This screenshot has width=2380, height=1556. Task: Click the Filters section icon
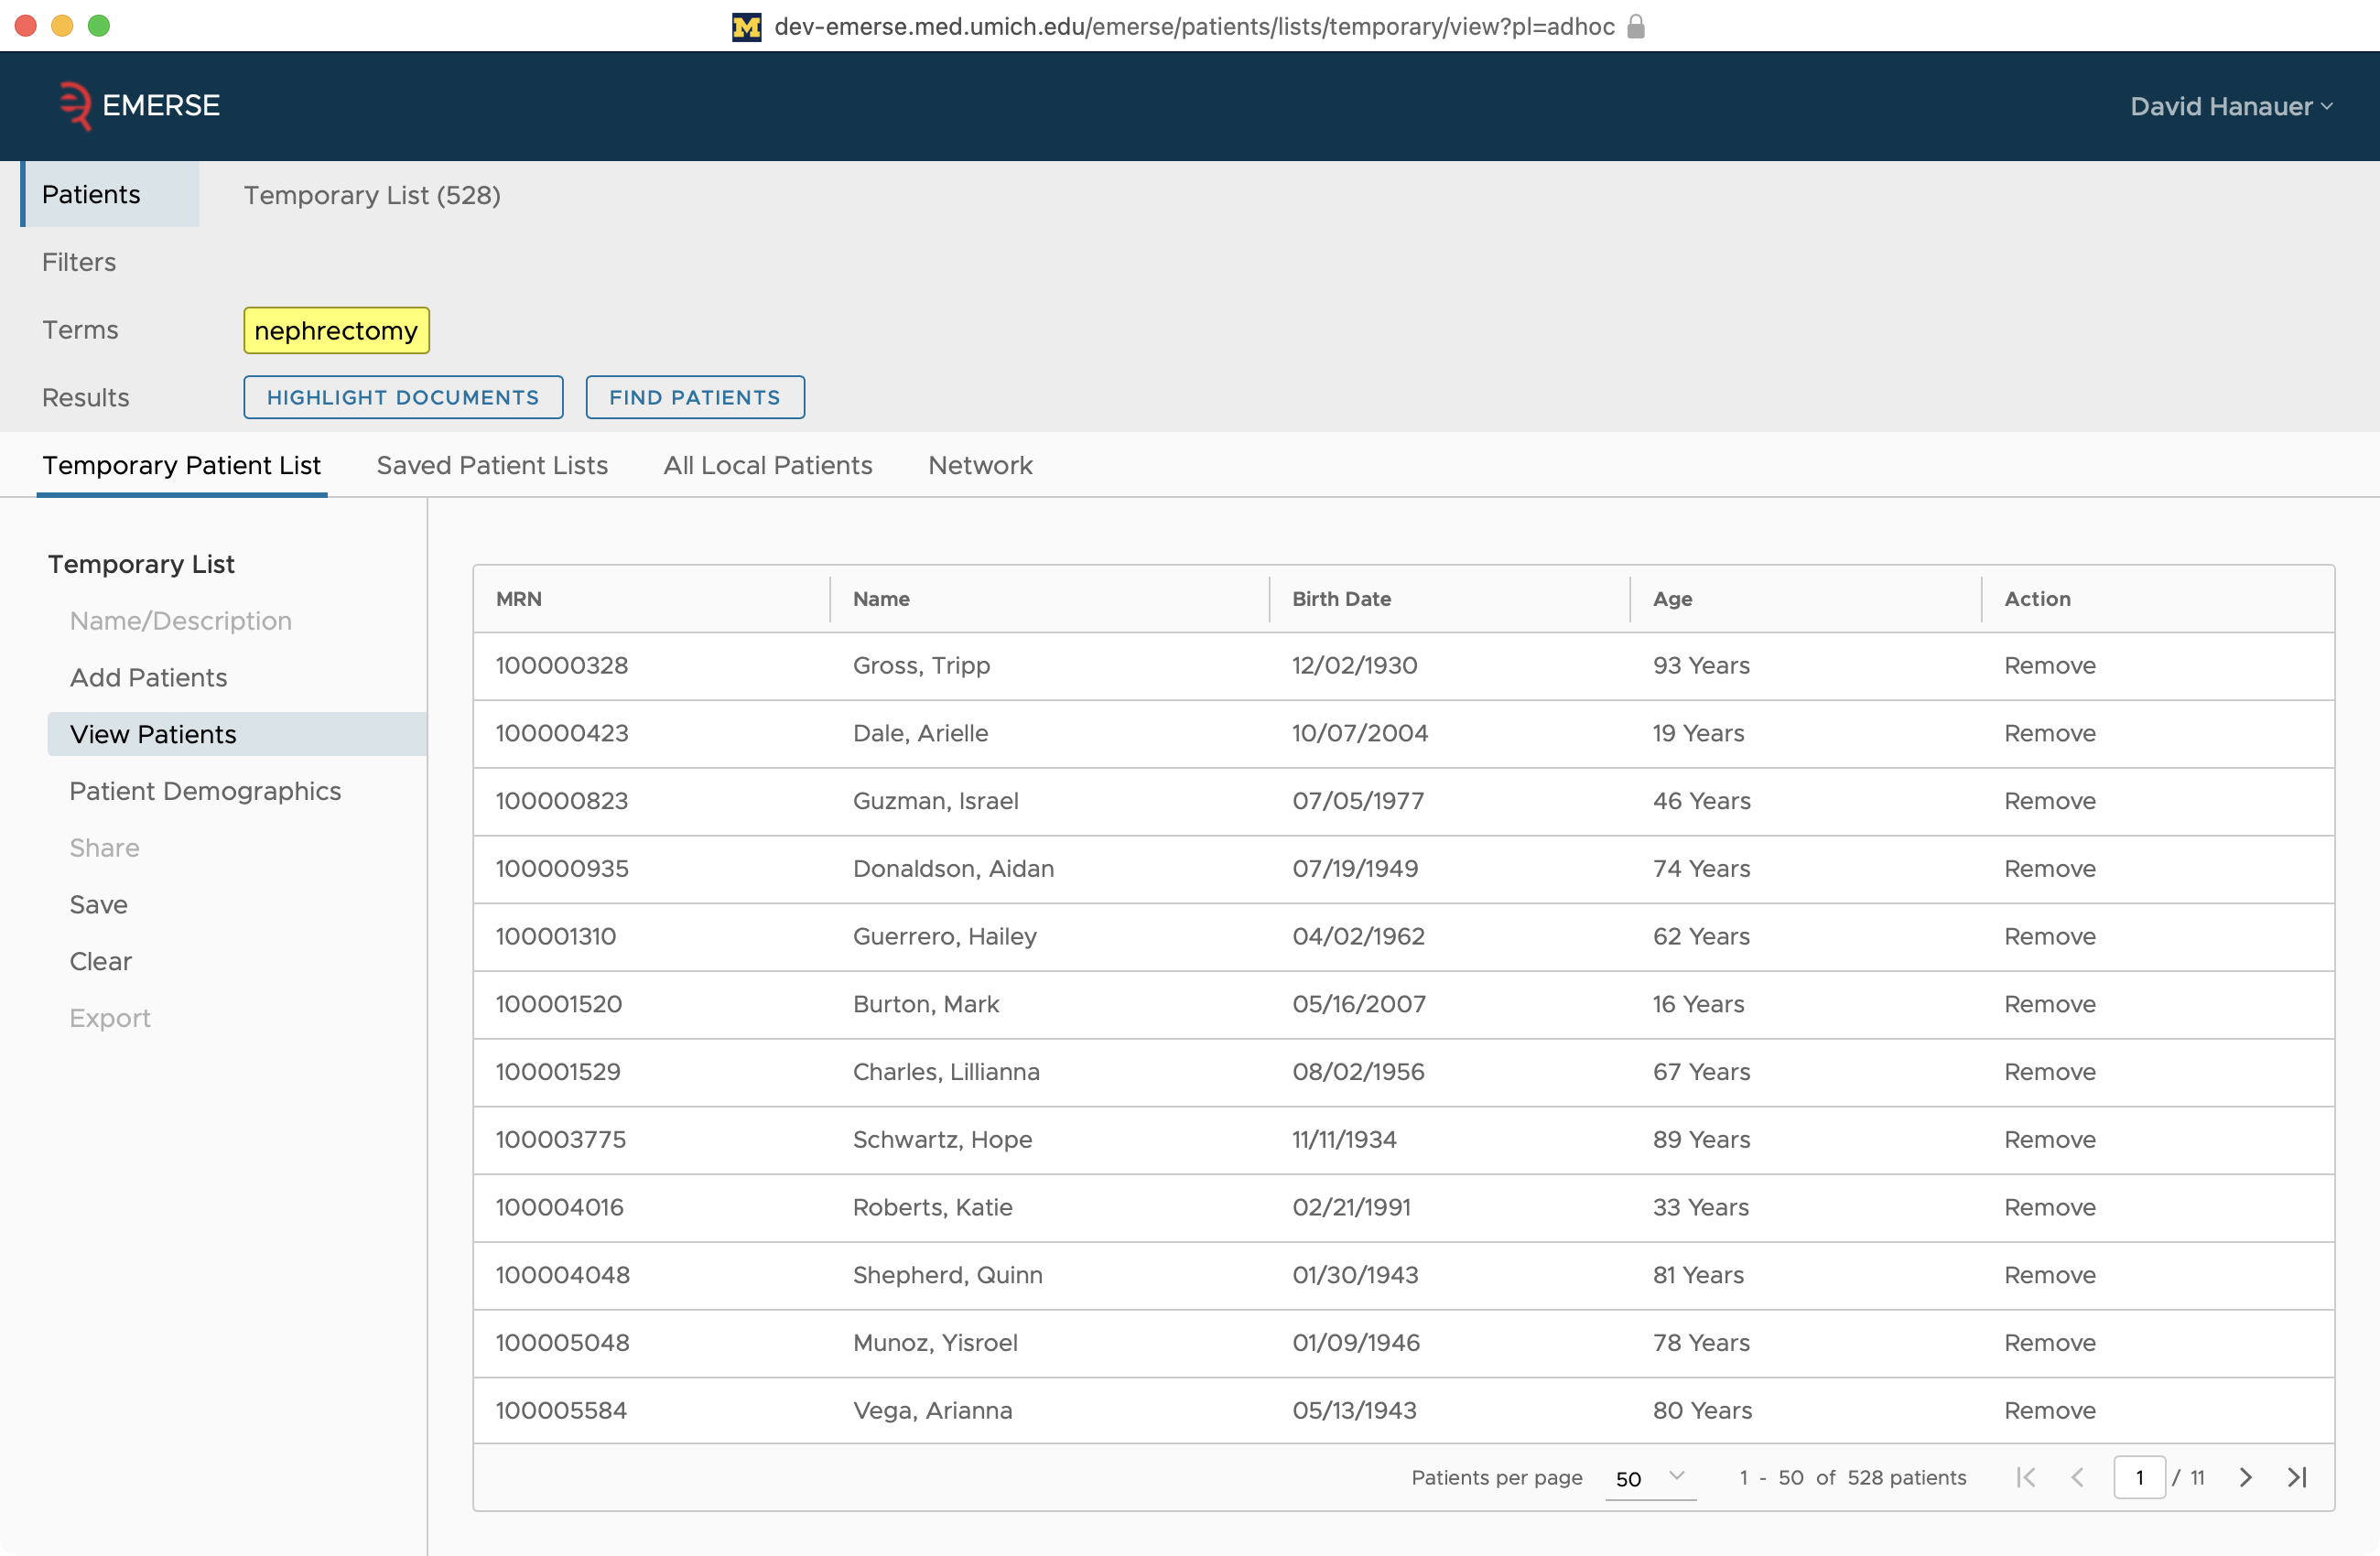(78, 262)
